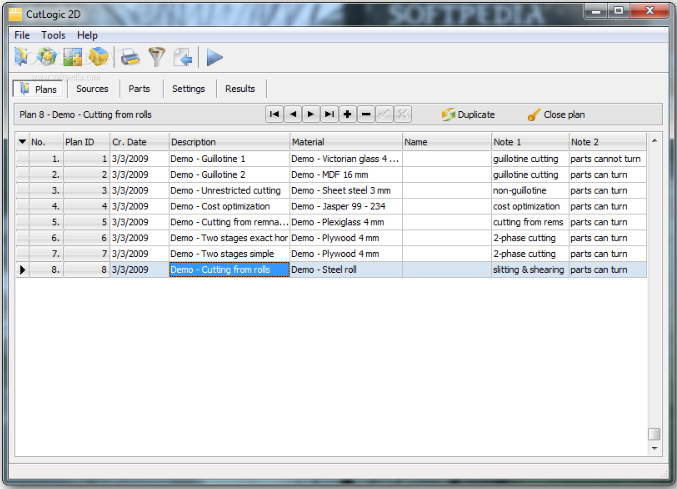Image resolution: width=677 pixels, height=489 pixels.
Task: Click the Plan ID cell of row 4
Action: tap(86, 206)
